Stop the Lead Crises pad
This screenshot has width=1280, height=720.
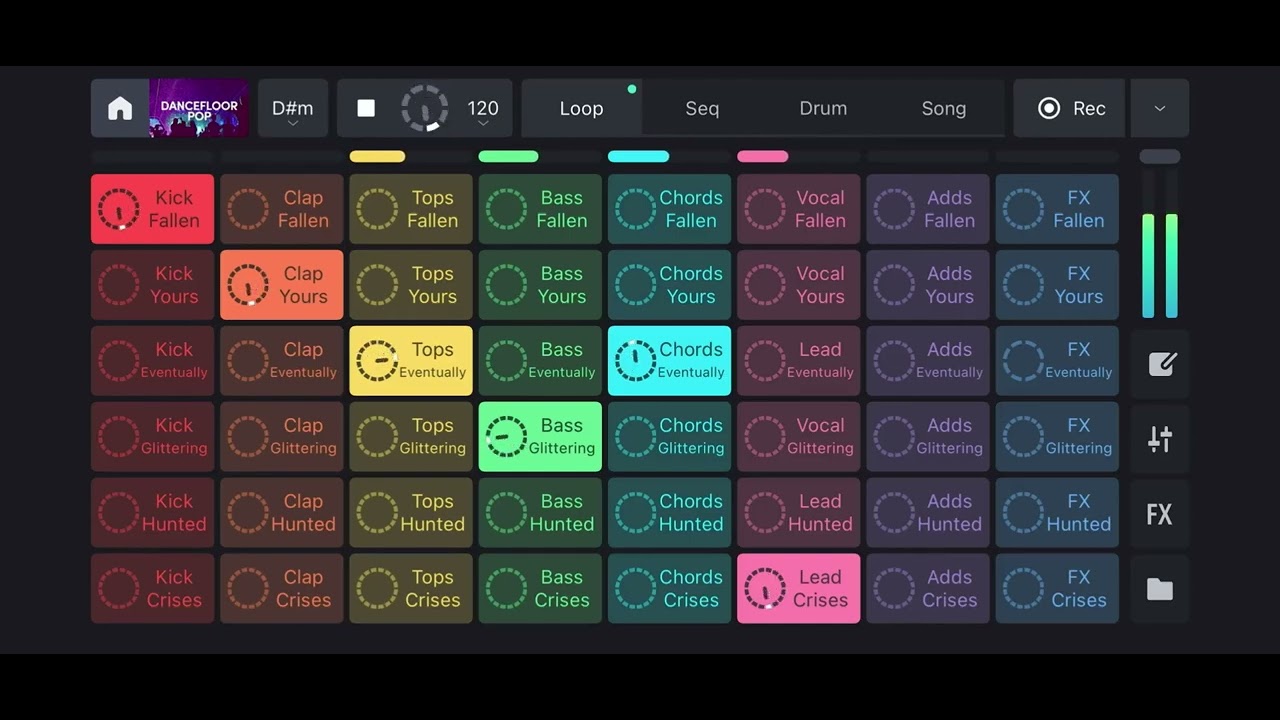pyautogui.click(x=798, y=588)
